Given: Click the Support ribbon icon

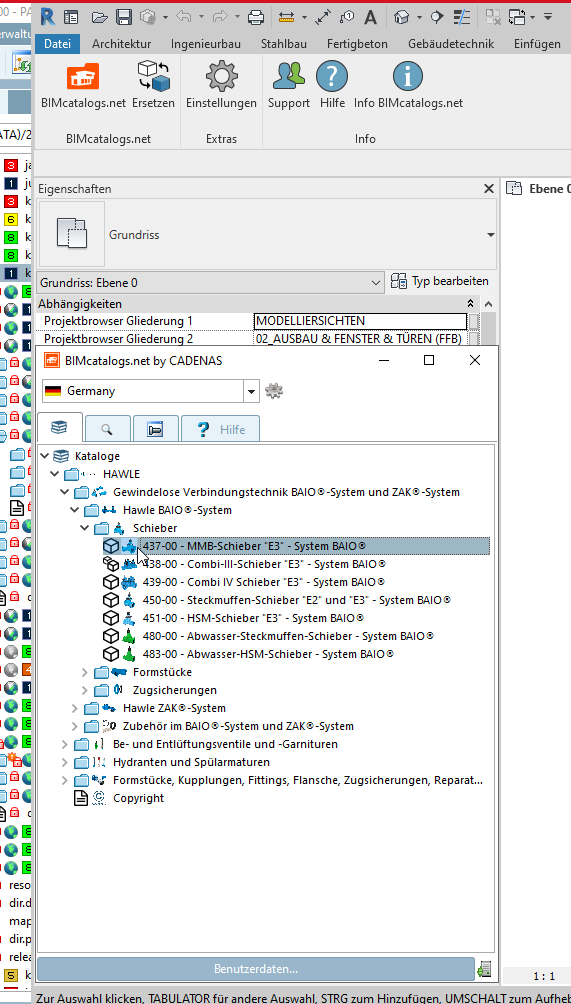Looking at the screenshot, I should [x=289, y=85].
